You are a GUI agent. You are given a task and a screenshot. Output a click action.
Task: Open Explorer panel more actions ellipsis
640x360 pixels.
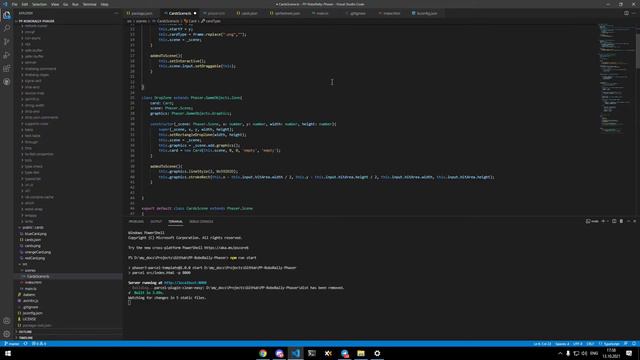(116, 13)
